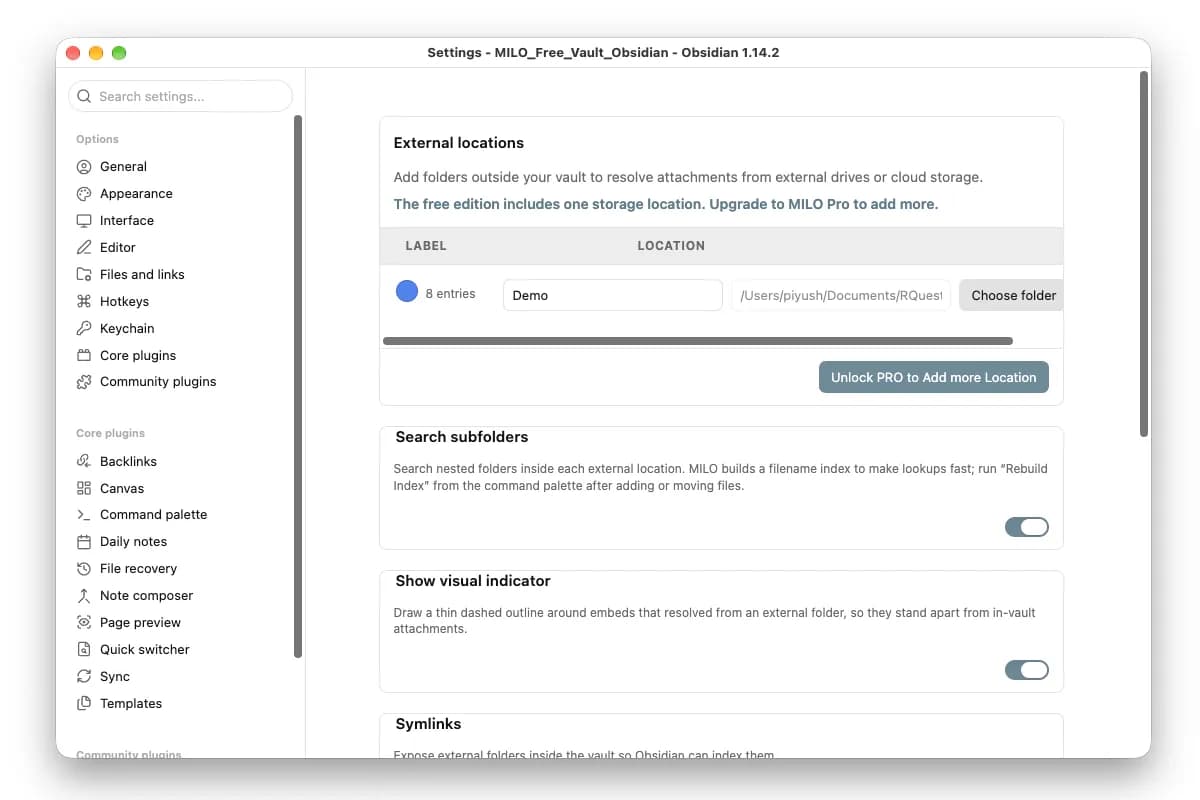
Task: Click the Hotkeys command-key icon
Action: tap(84, 302)
